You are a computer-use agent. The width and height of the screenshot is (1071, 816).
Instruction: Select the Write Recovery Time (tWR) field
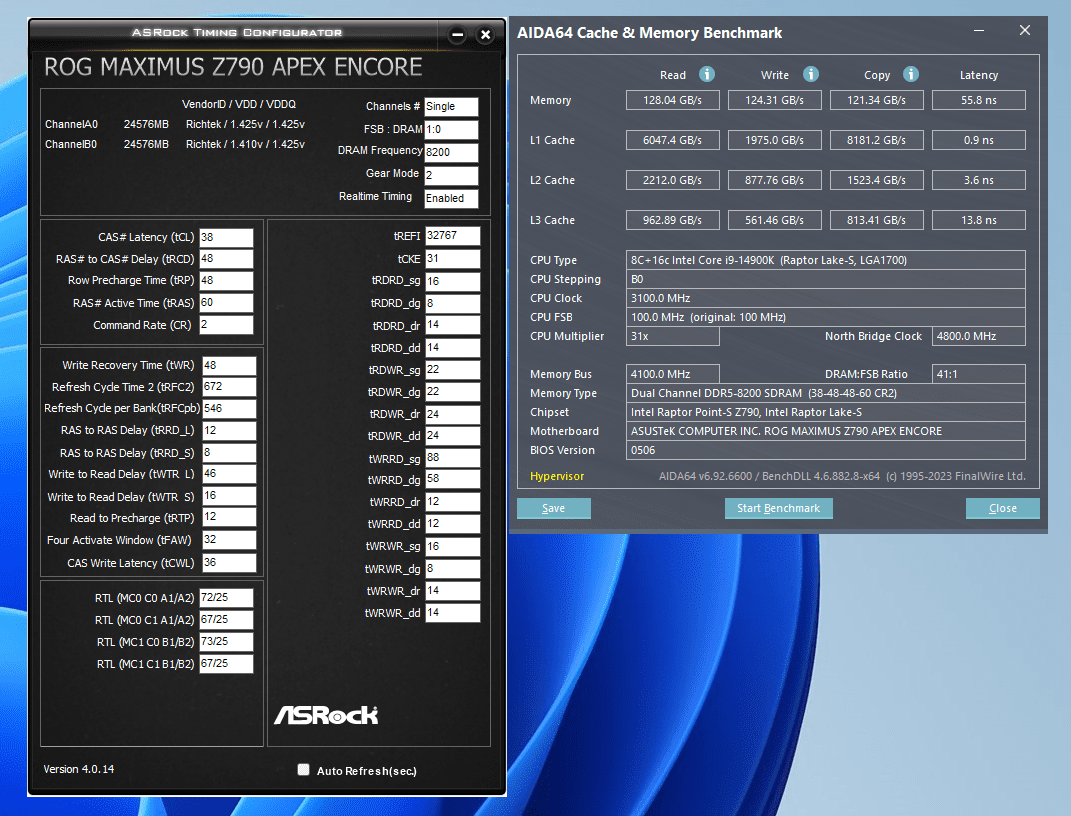coord(229,365)
